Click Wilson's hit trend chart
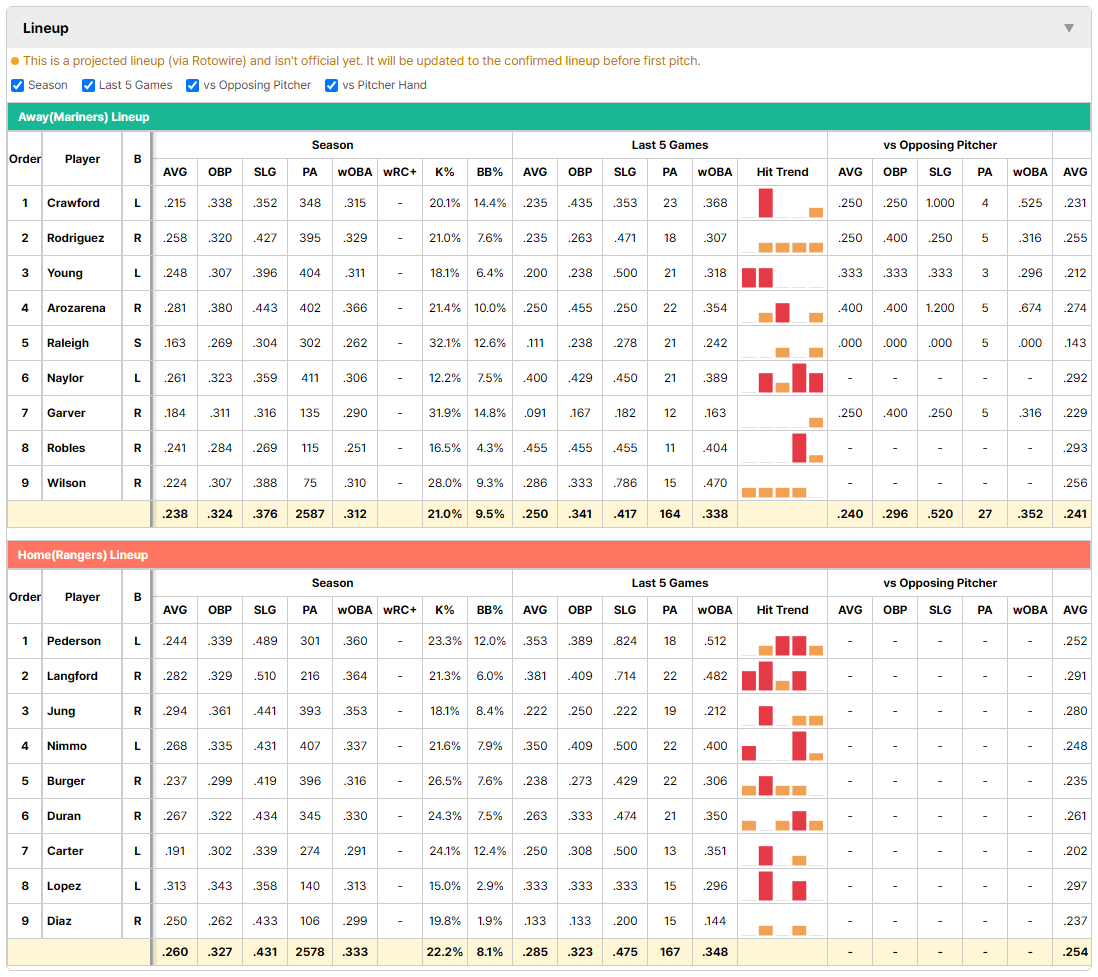The image size is (1098, 977). point(782,483)
